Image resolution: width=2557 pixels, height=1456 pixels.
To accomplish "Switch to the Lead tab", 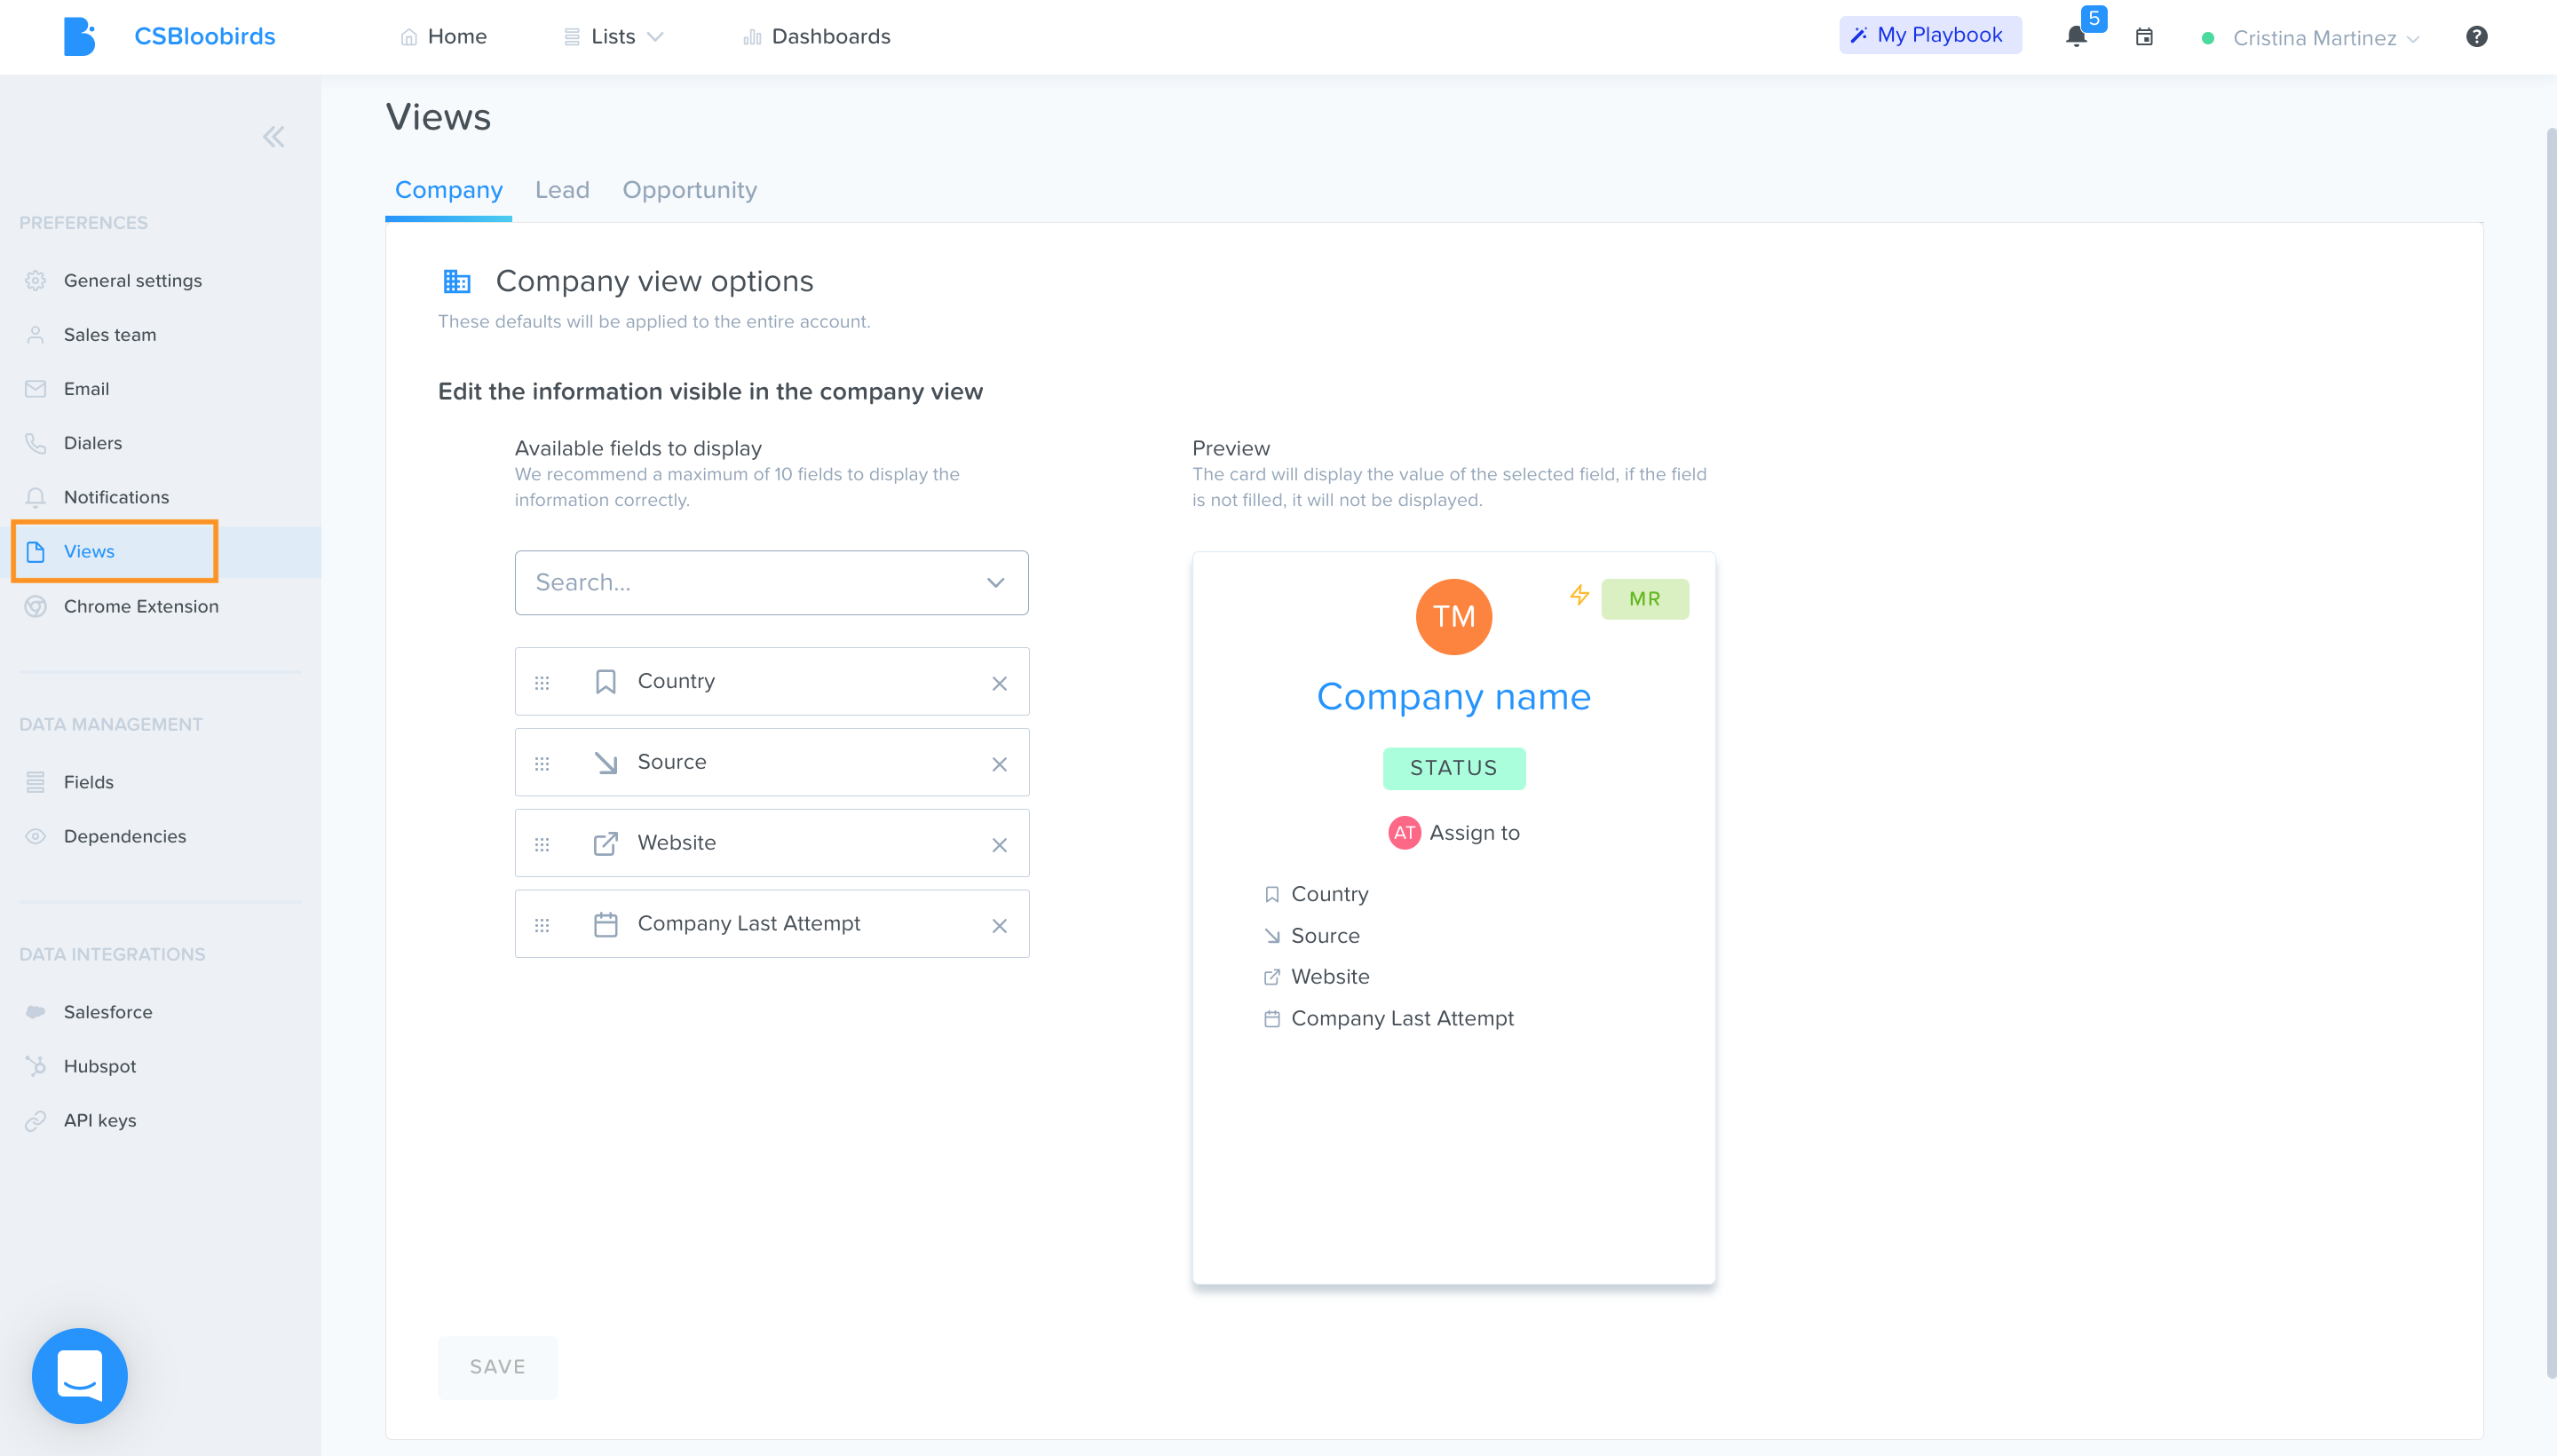I will coord(562,190).
